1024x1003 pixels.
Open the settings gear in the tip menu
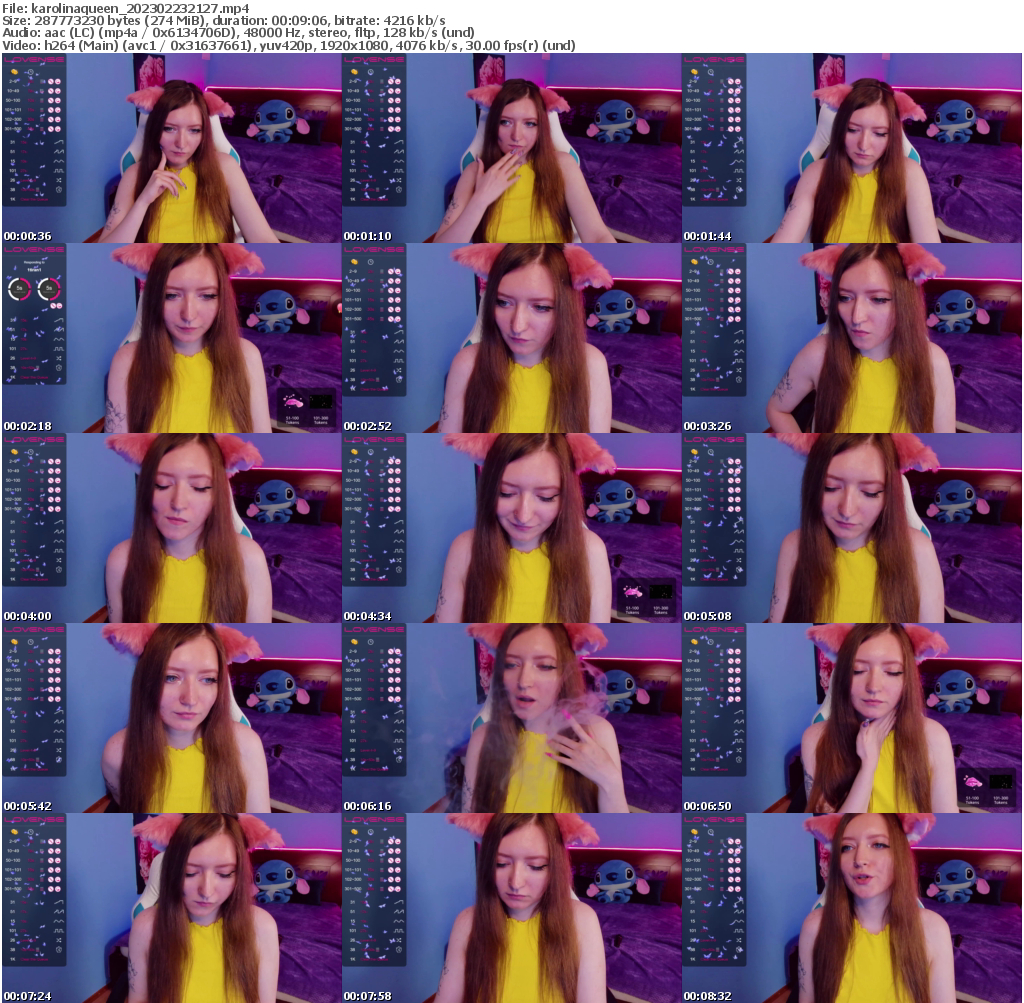pos(58,189)
